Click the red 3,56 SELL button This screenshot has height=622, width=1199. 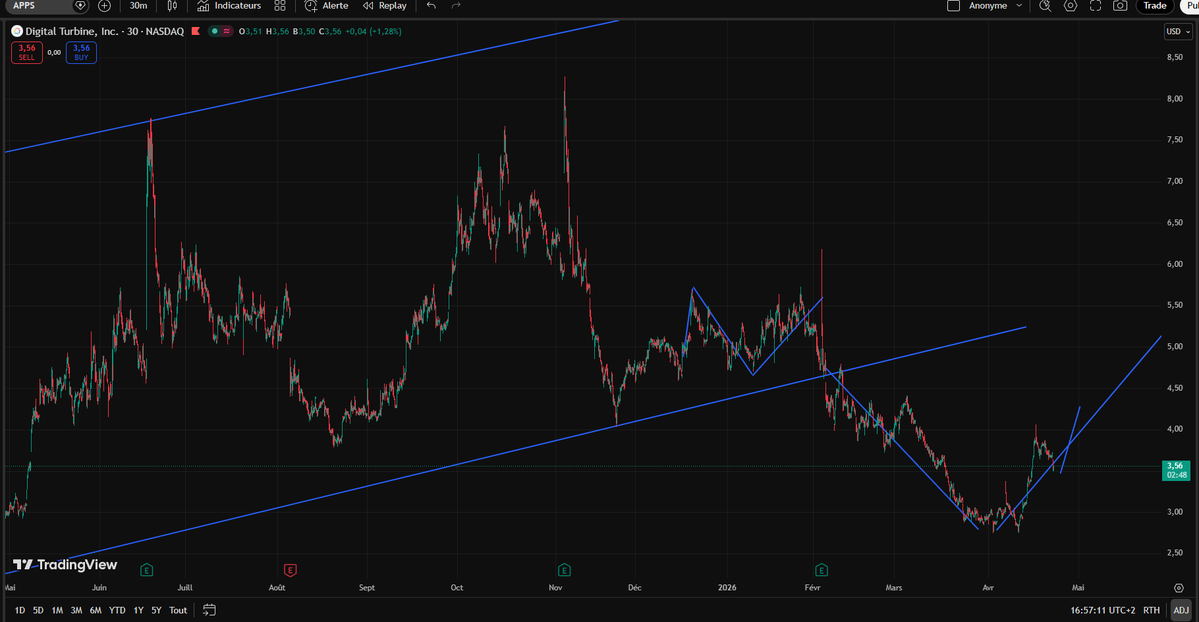pos(27,52)
